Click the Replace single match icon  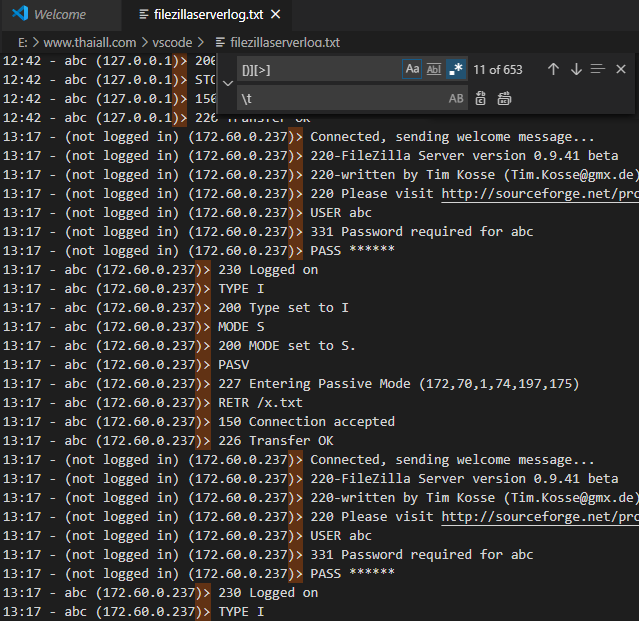481,99
